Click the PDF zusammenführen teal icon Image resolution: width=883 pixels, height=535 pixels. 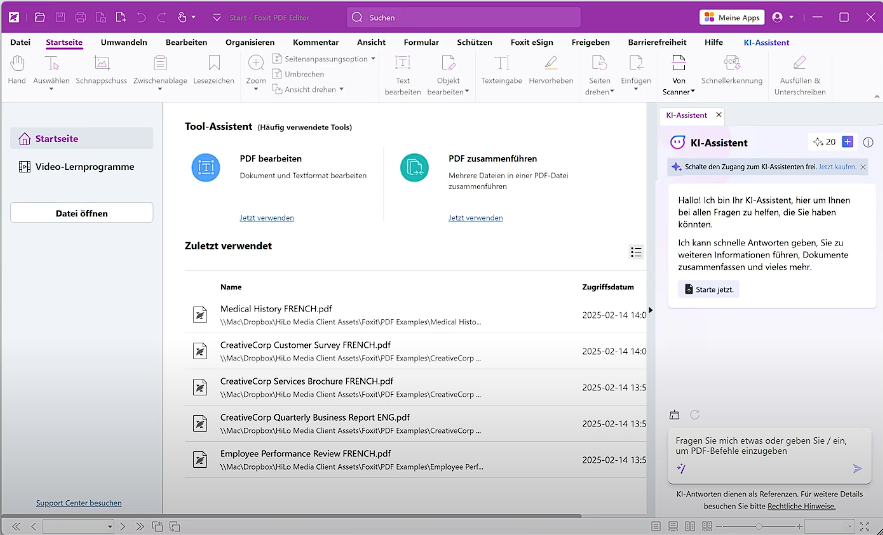[414, 168]
